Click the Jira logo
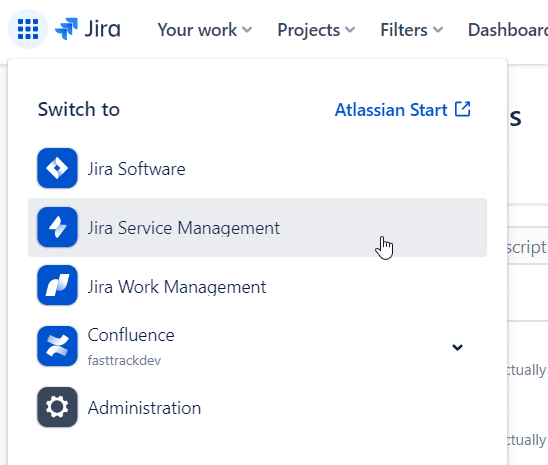The image size is (548, 465). (88, 29)
